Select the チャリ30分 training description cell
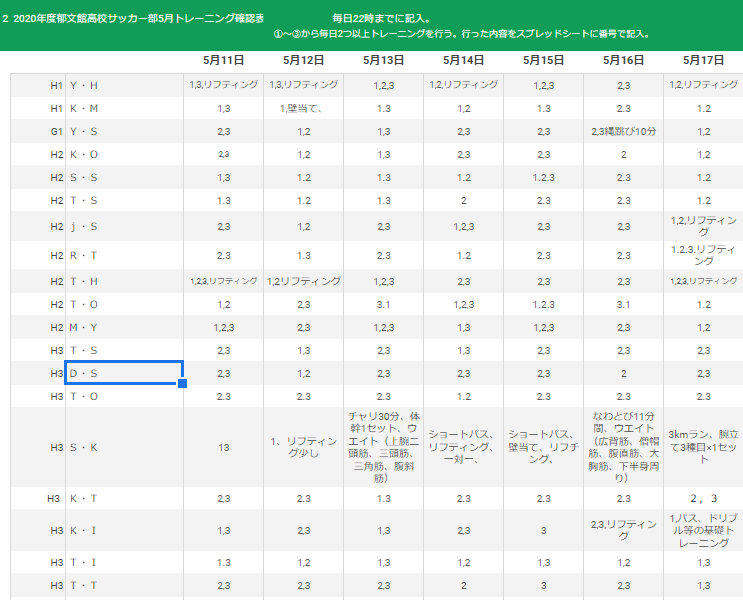 (383, 447)
